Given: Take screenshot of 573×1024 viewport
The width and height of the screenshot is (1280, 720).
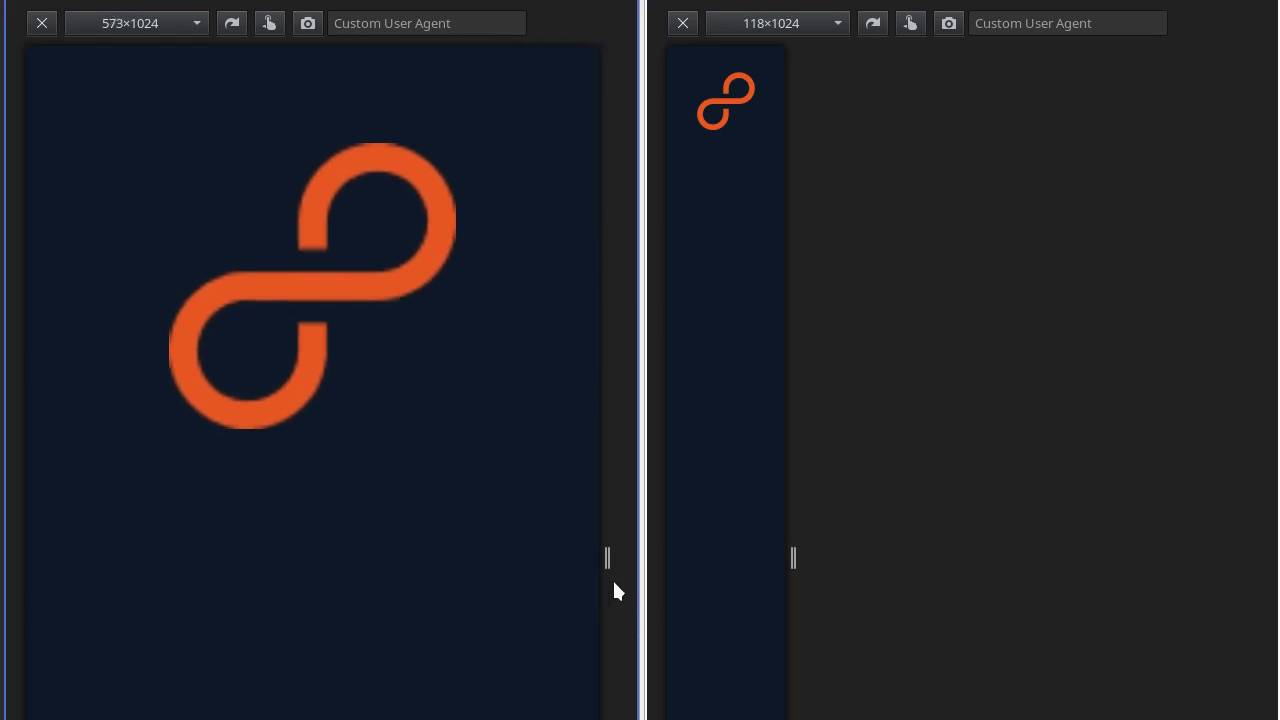Looking at the screenshot, I should coord(308,23).
